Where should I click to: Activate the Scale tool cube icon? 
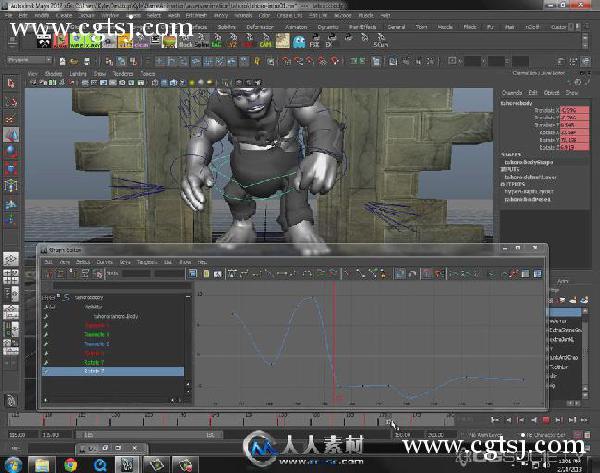(x=11, y=168)
